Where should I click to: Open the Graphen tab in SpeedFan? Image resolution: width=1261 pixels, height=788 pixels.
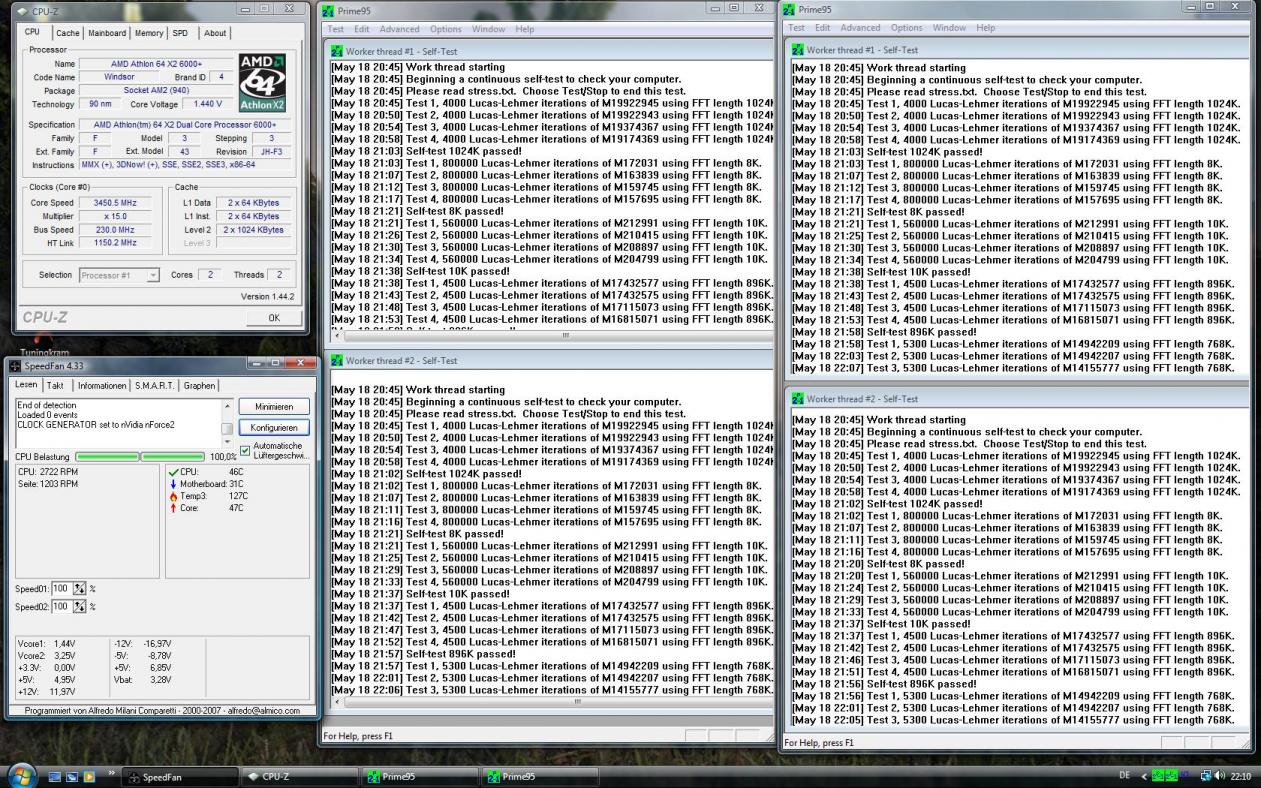(x=199, y=385)
